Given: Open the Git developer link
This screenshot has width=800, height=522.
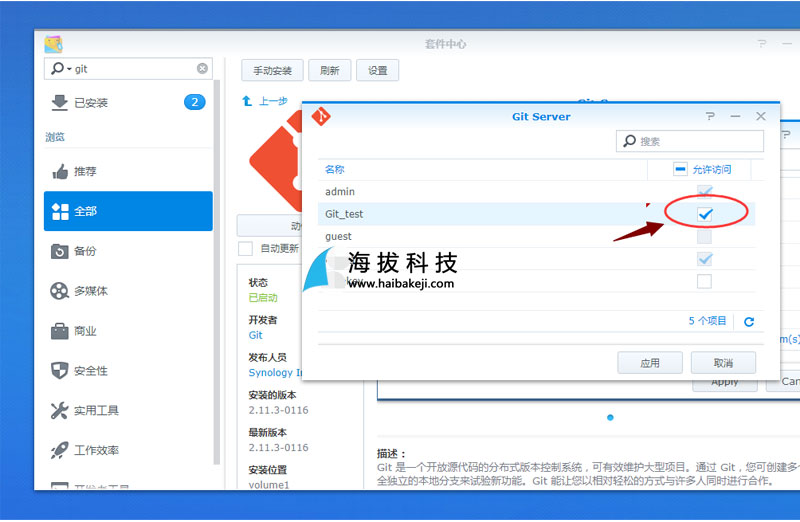Looking at the screenshot, I should tap(256, 335).
